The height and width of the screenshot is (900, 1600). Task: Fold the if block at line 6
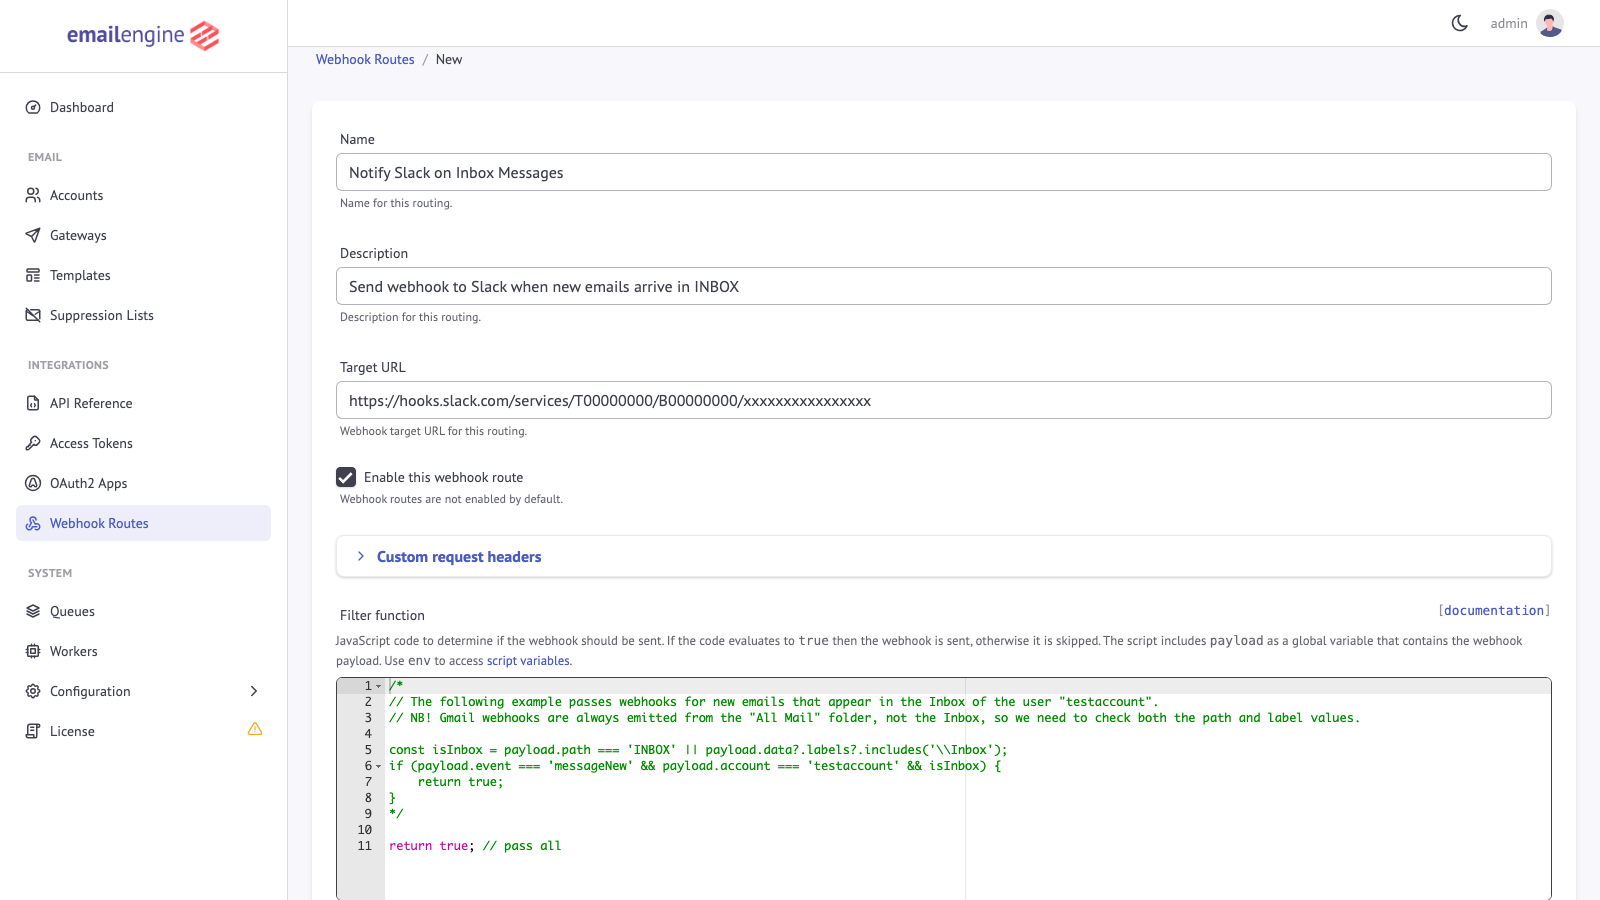(378, 766)
